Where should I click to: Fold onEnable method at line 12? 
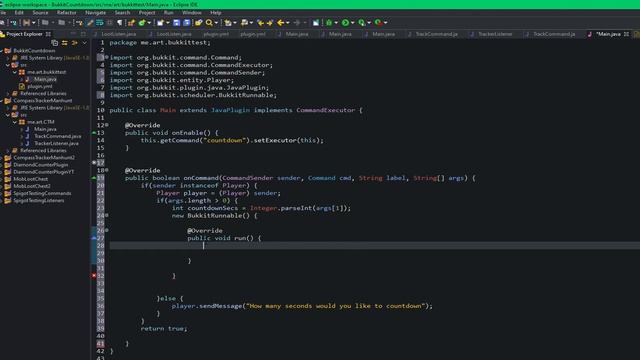click(x=107, y=125)
